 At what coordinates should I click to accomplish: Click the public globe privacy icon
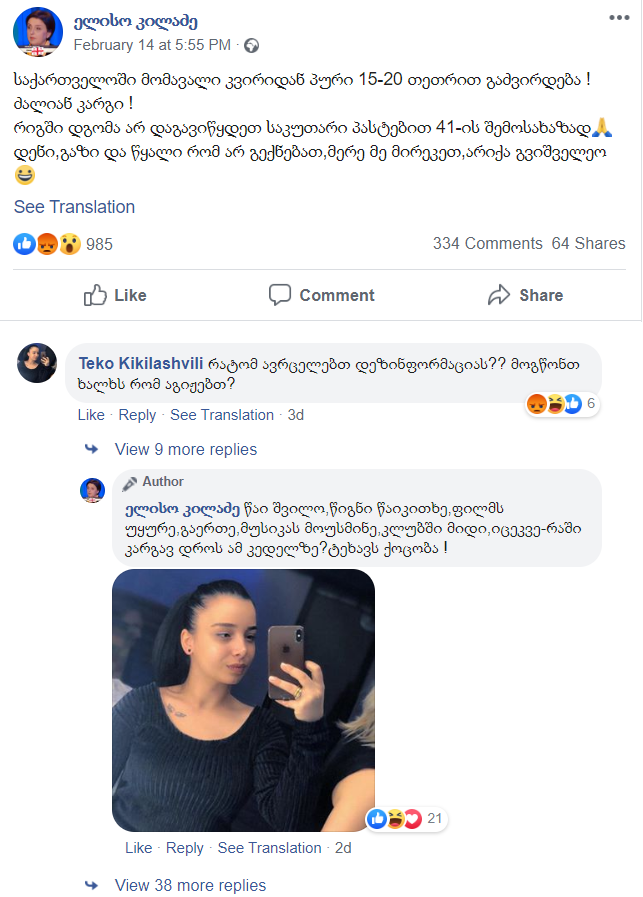tap(251, 46)
